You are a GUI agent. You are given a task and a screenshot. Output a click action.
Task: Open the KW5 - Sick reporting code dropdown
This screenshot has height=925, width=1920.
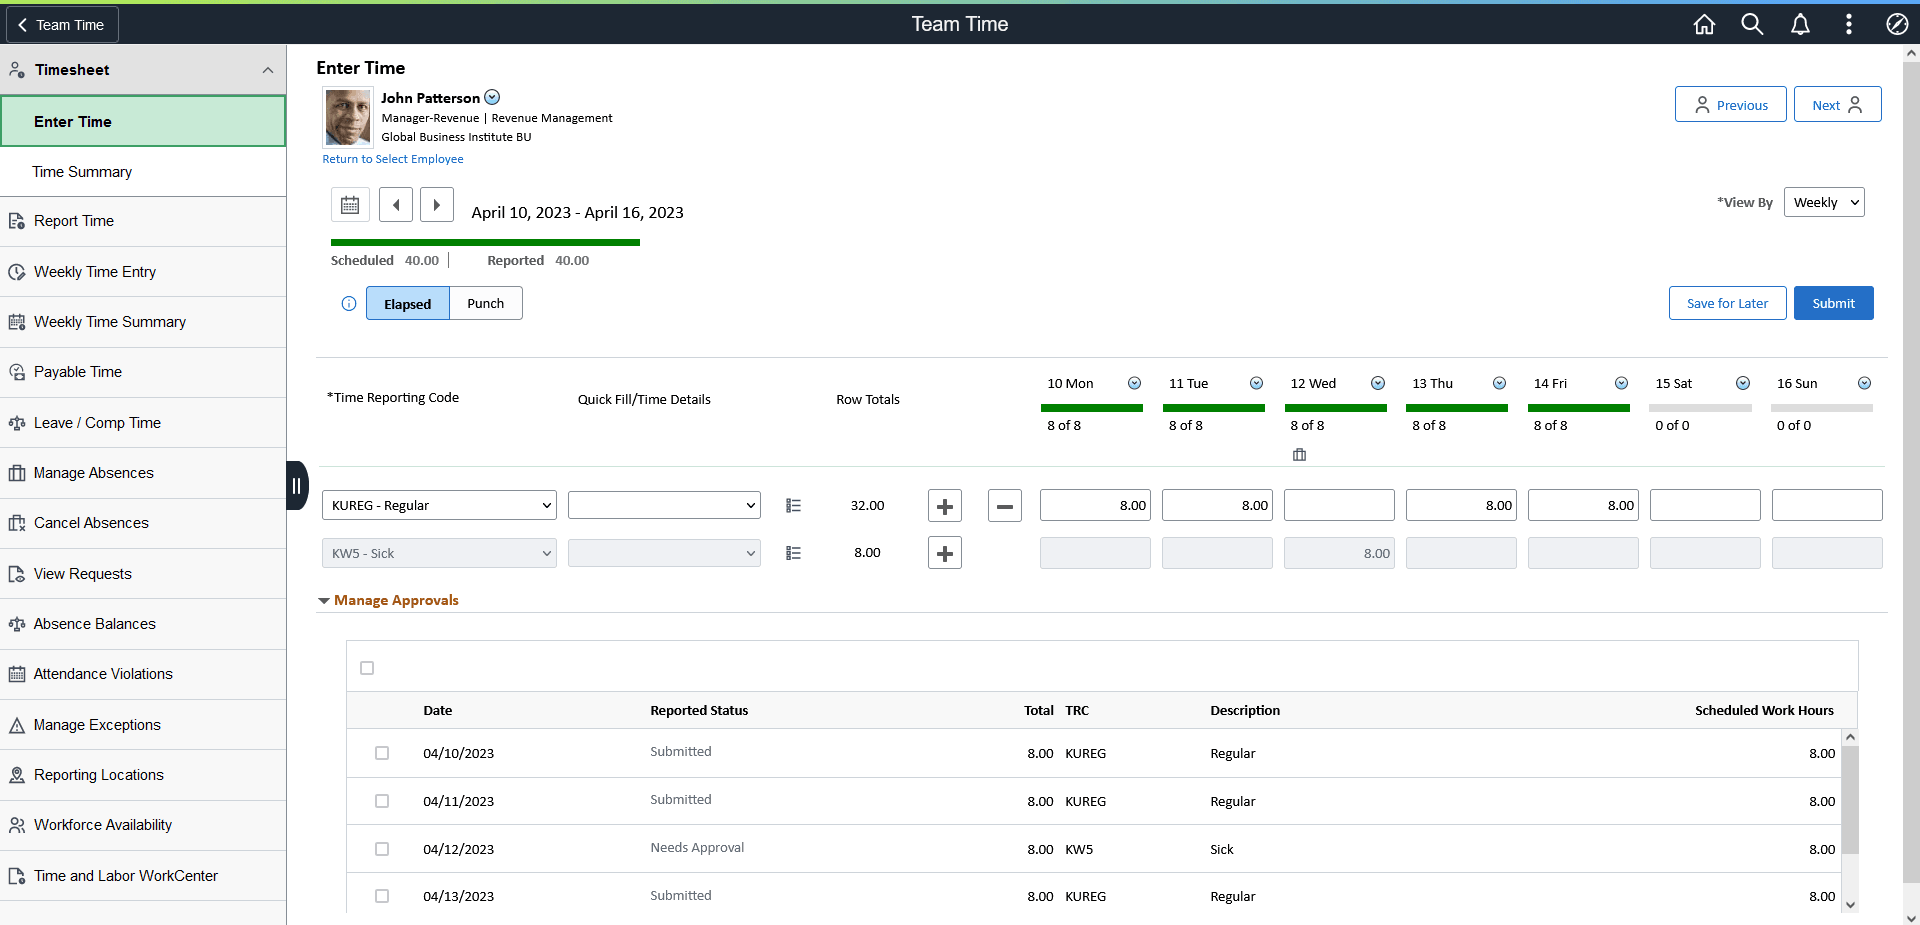click(x=438, y=552)
